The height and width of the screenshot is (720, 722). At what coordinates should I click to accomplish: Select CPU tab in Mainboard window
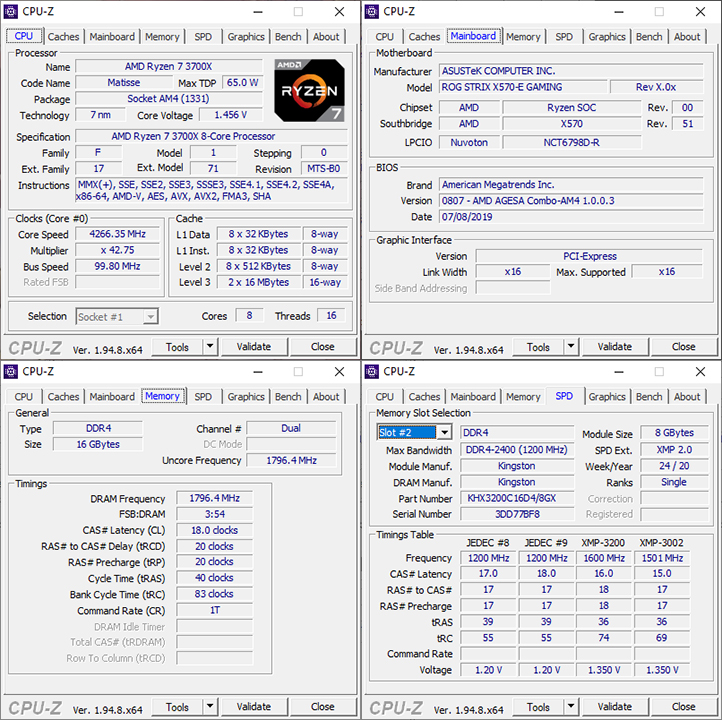pos(384,36)
